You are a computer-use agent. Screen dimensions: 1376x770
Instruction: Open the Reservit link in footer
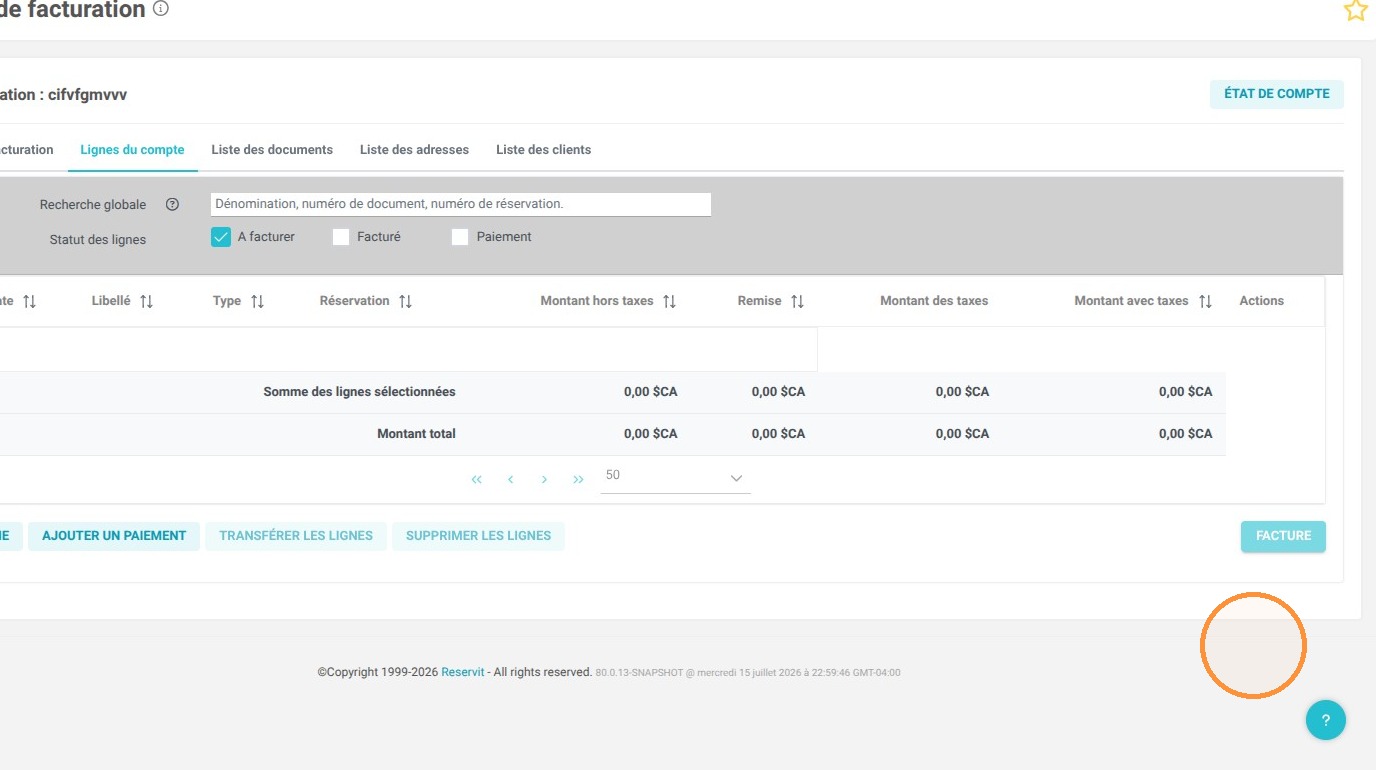point(463,672)
